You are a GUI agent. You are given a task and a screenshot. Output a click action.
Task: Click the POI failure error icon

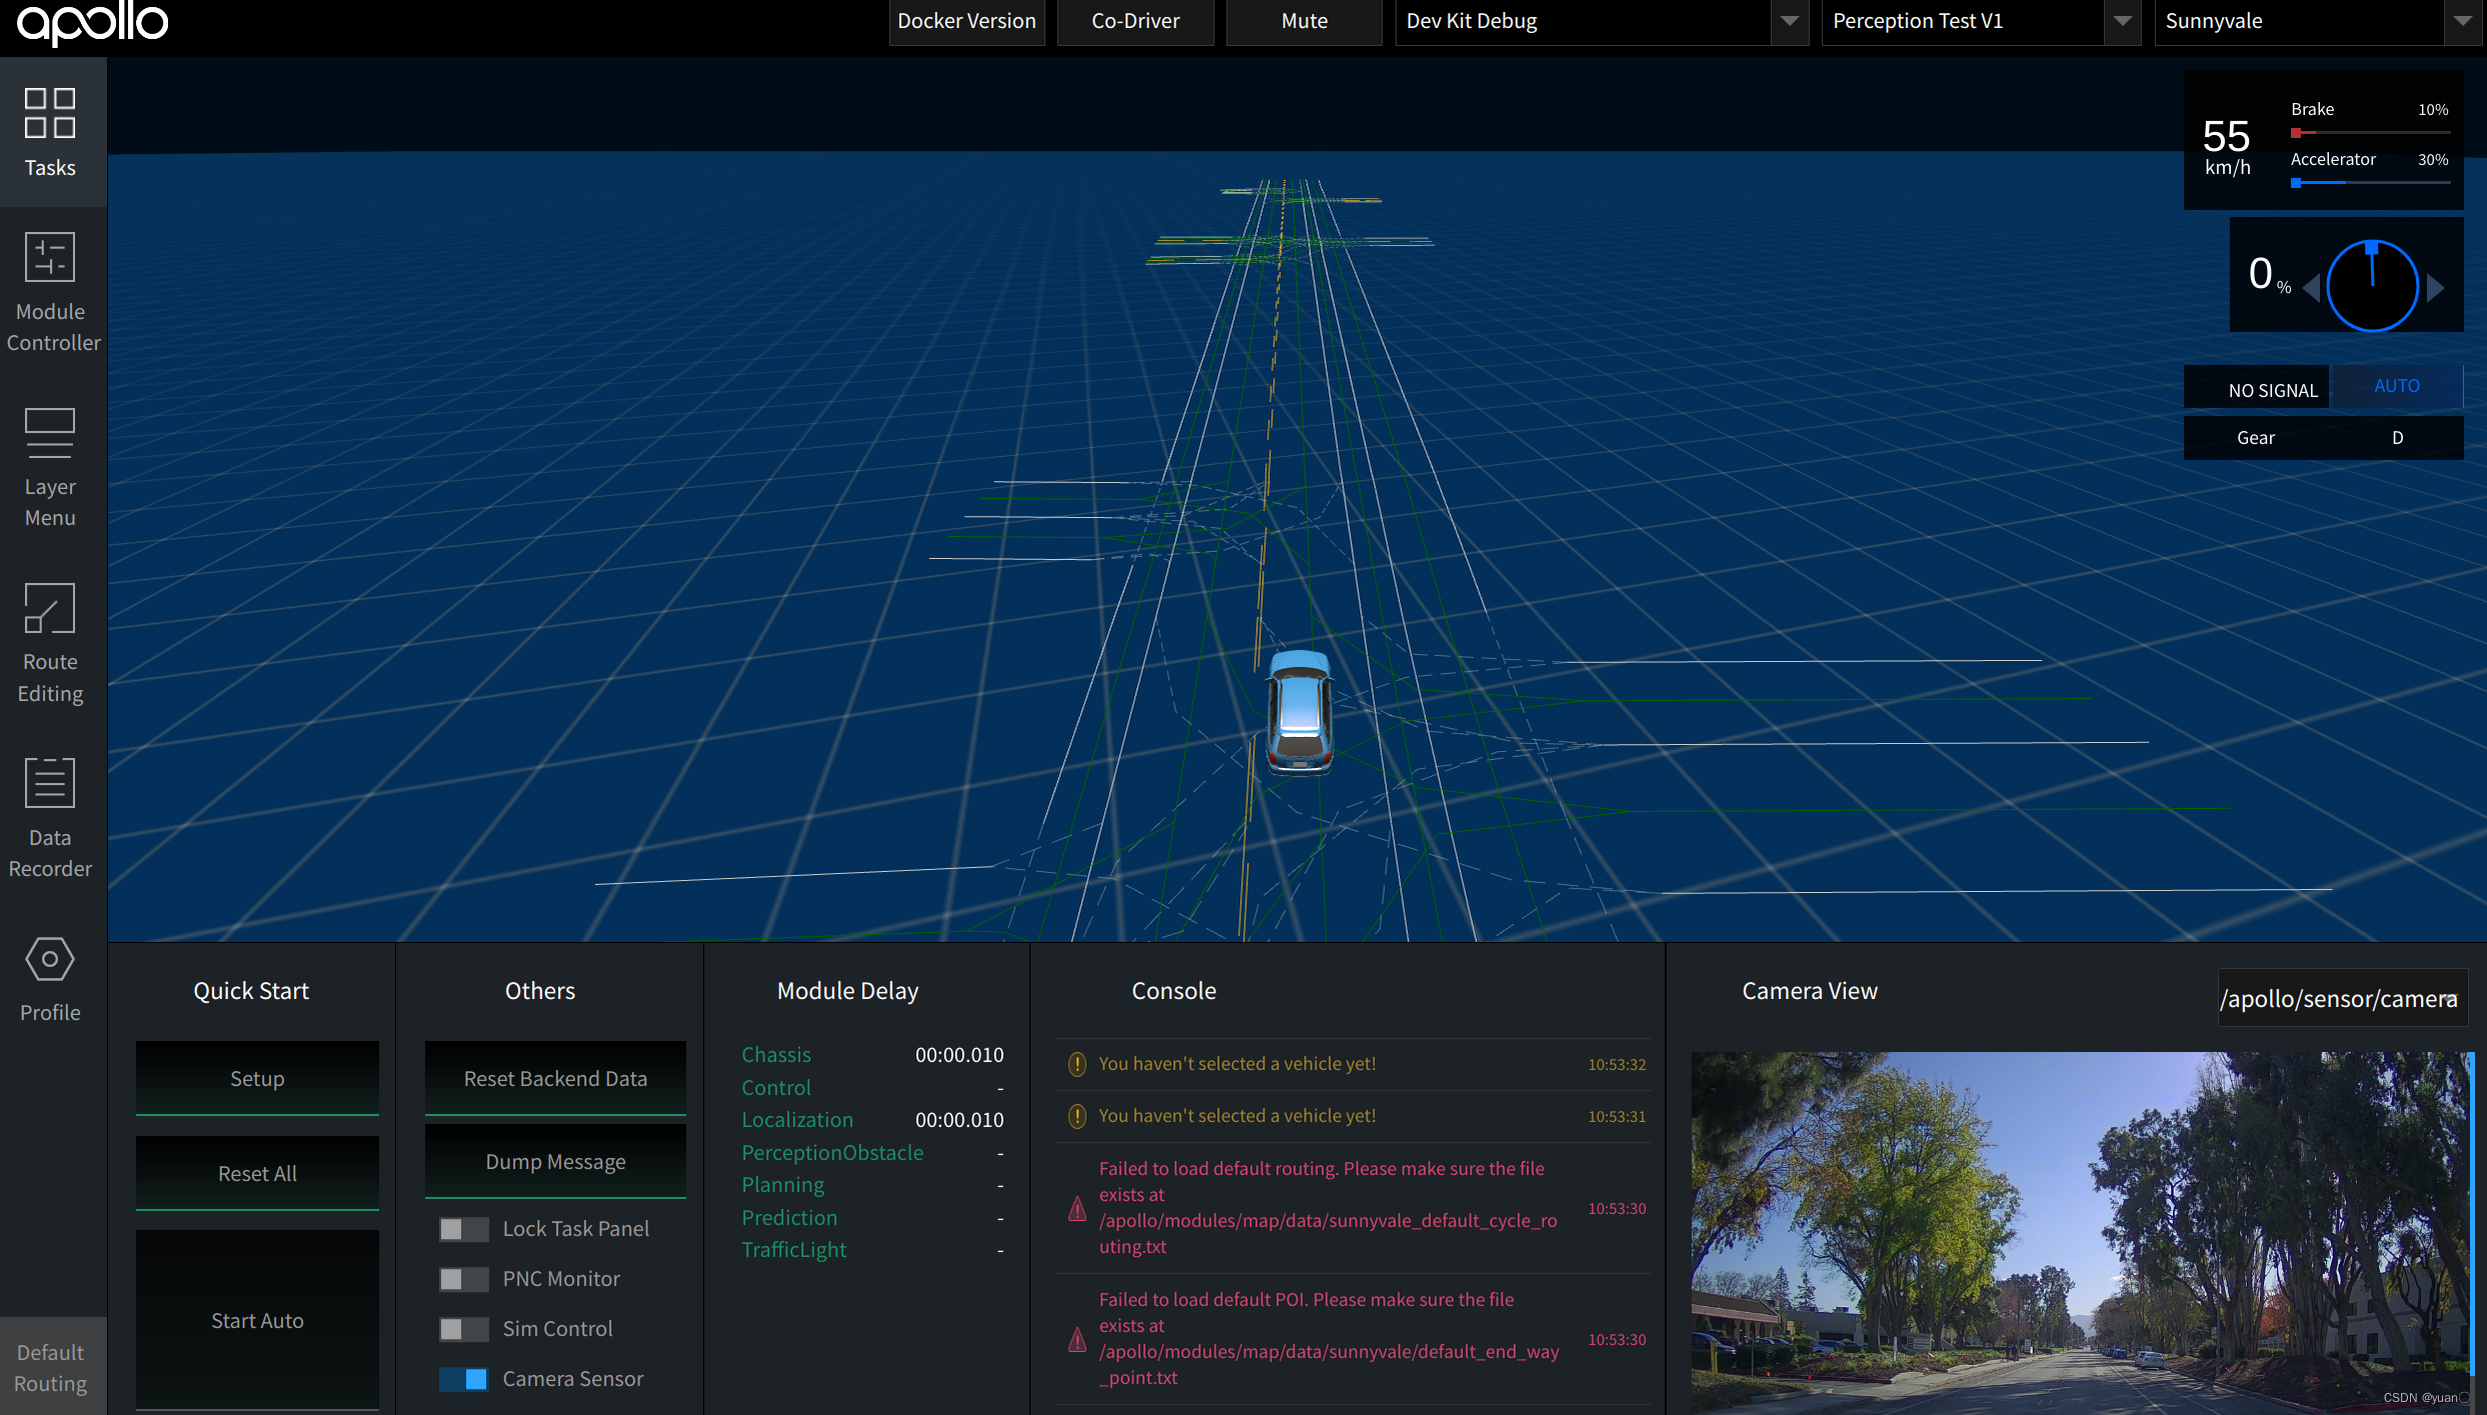coord(1077,1339)
